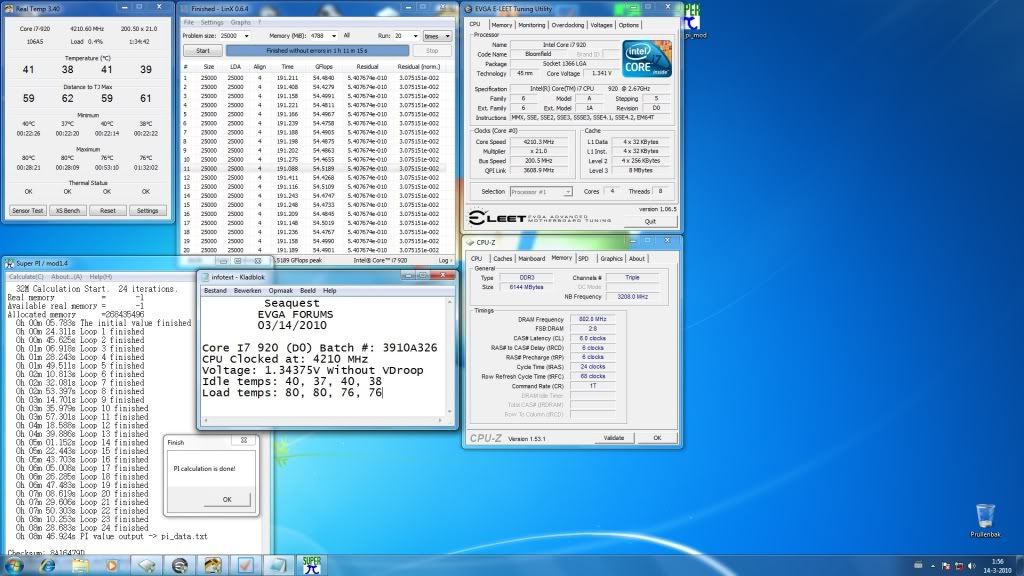This screenshot has width=1024, height=576.
Task: Click the Windows Media Player taskbar icon
Action: 111,565
